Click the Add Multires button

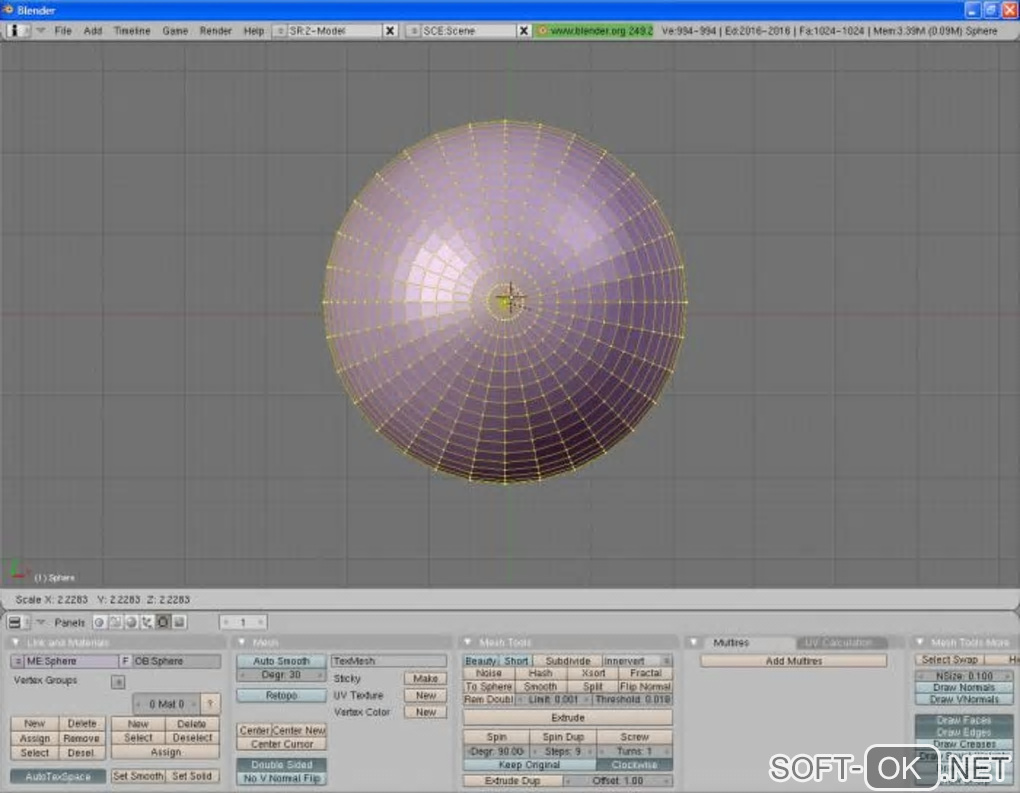point(793,661)
